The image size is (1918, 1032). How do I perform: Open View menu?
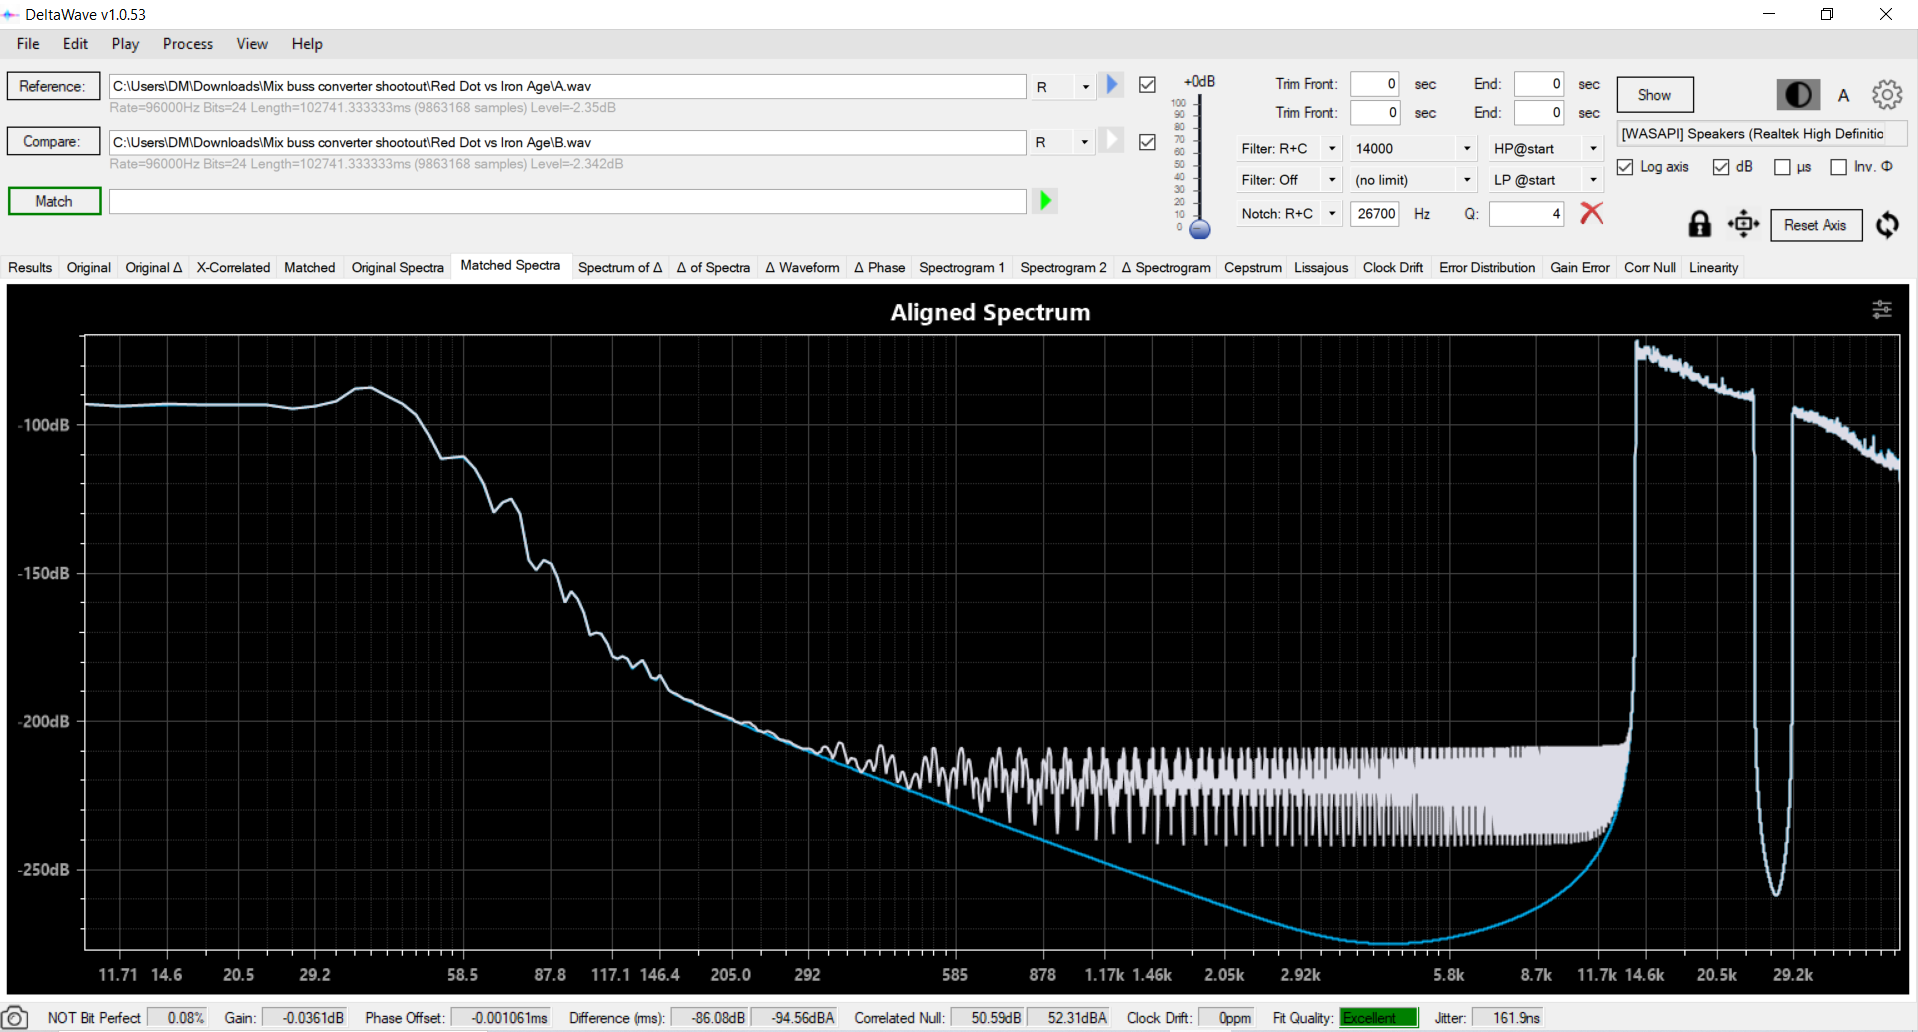coord(252,44)
